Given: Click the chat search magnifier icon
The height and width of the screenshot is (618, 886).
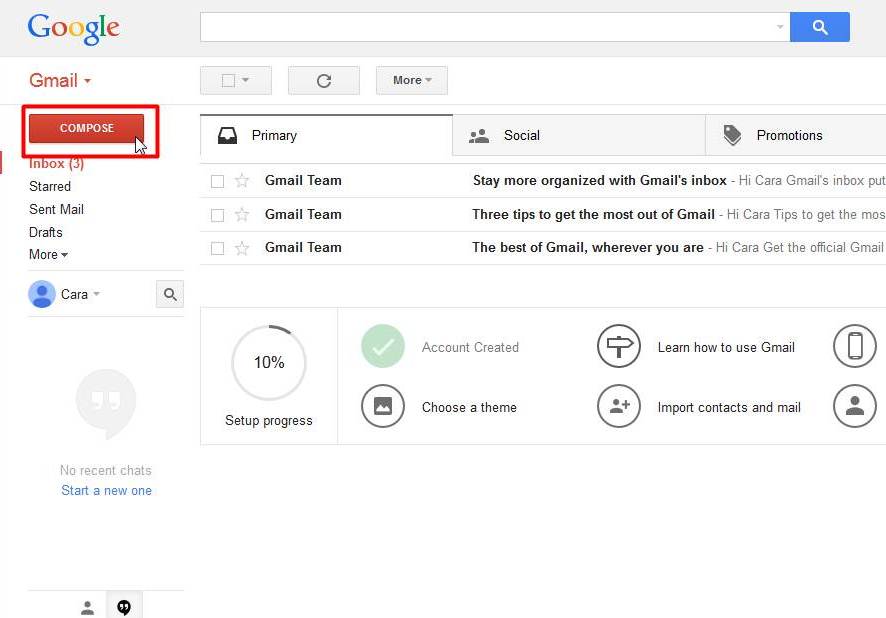Looking at the screenshot, I should tap(170, 294).
